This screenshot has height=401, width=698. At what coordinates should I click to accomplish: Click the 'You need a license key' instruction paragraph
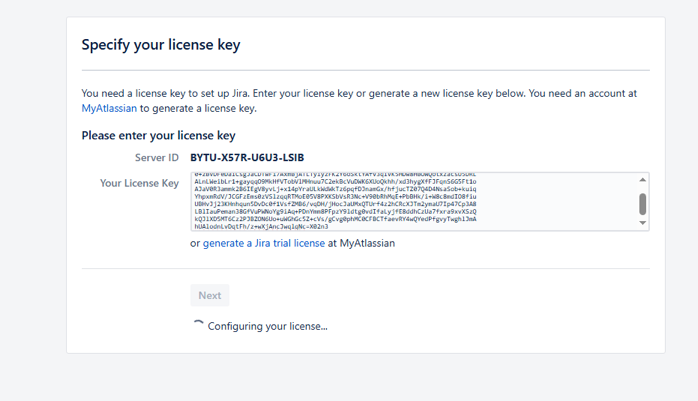click(359, 93)
